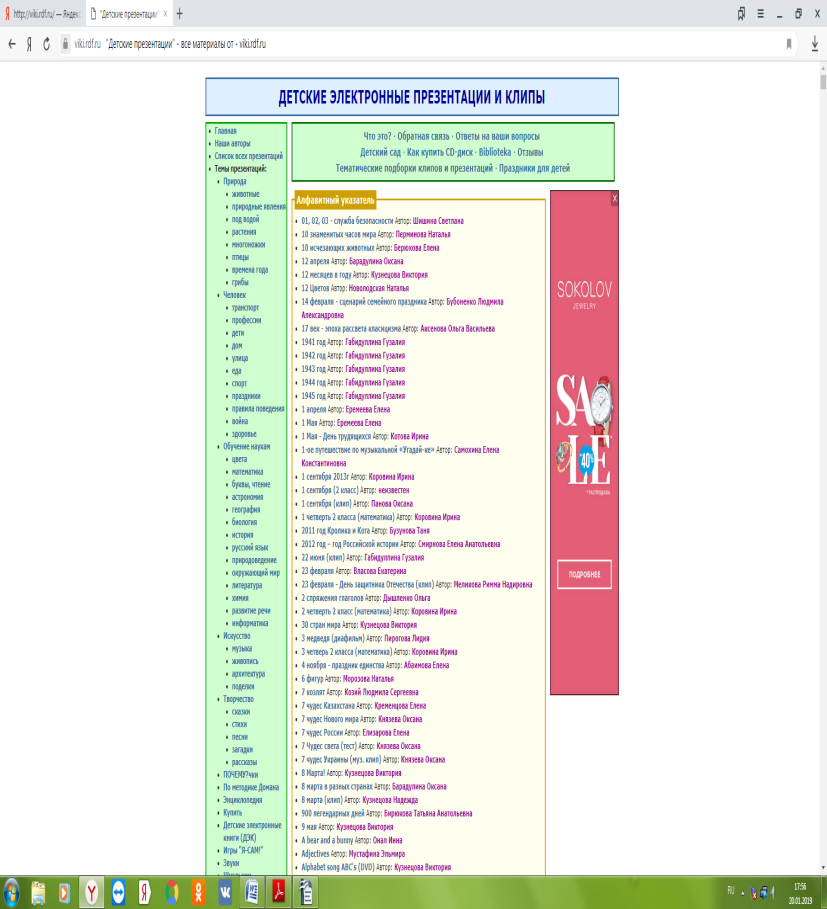The height and width of the screenshot is (909, 827).
Task: Open a new tab with the plus button
Action: pyautogui.click(x=180, y=14)
